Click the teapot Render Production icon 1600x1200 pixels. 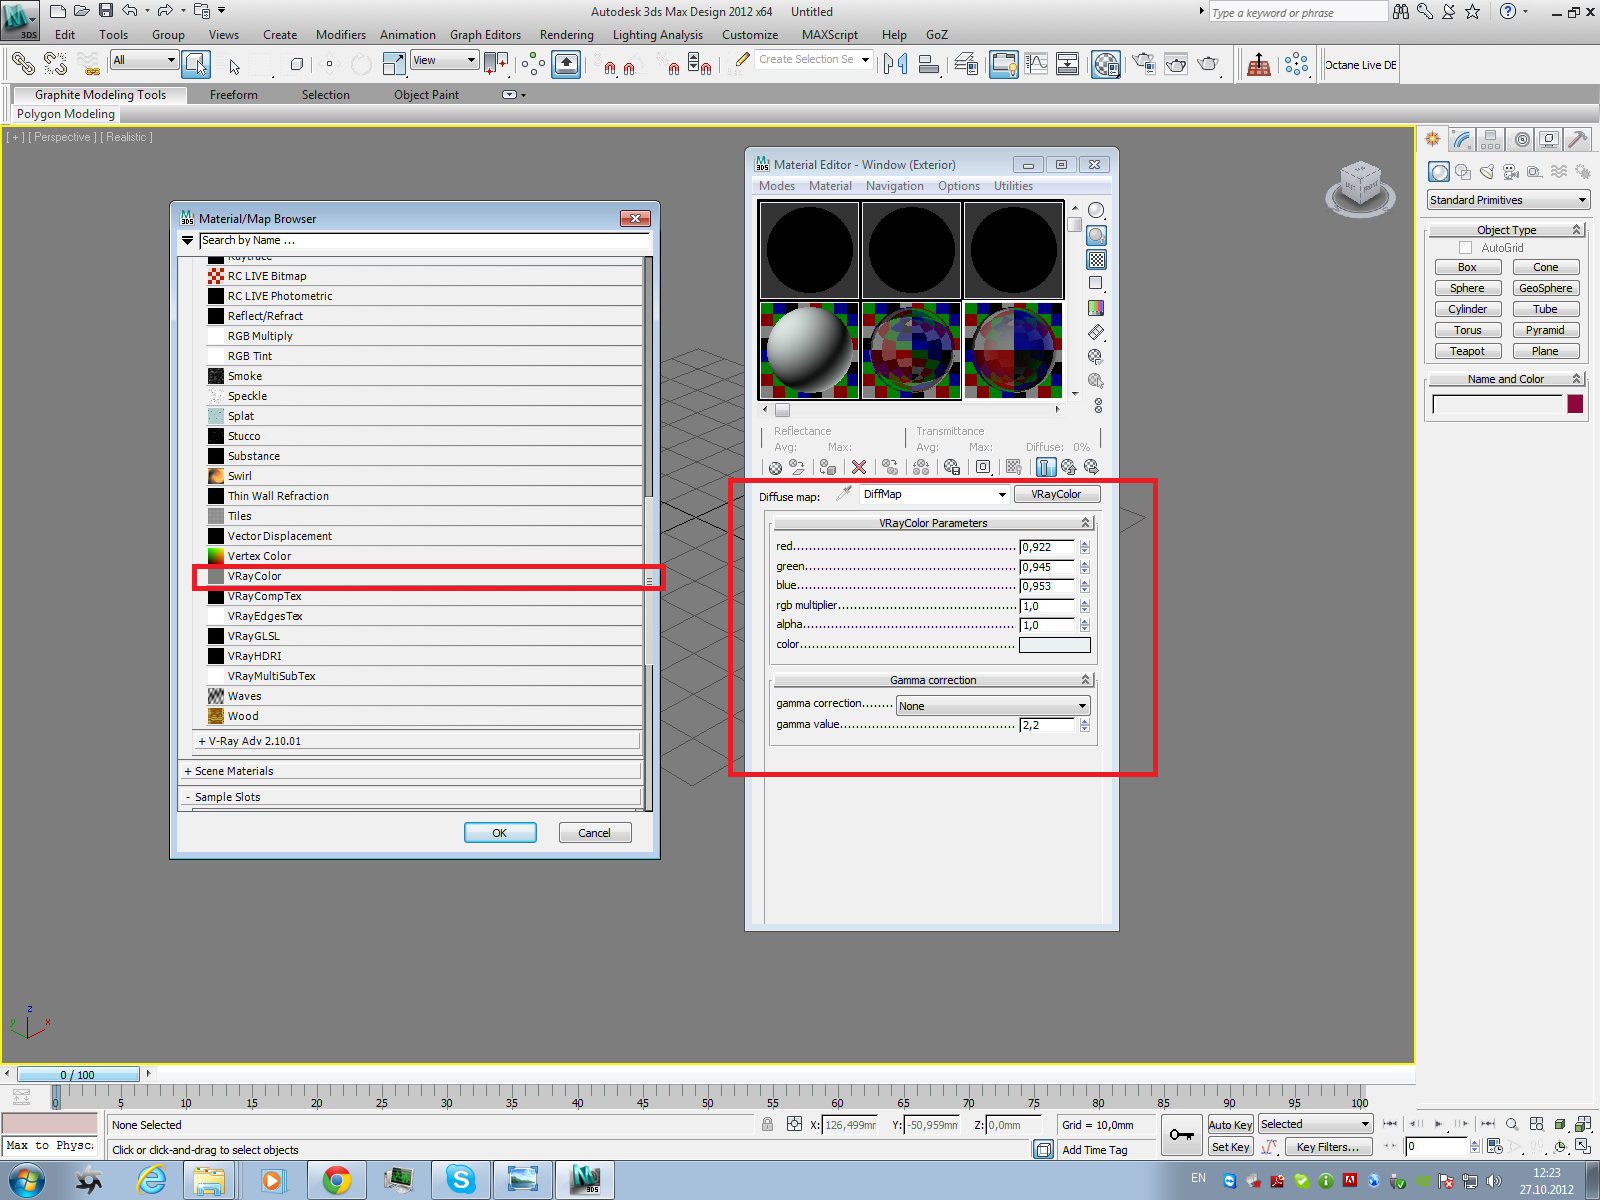point(1209,65)
